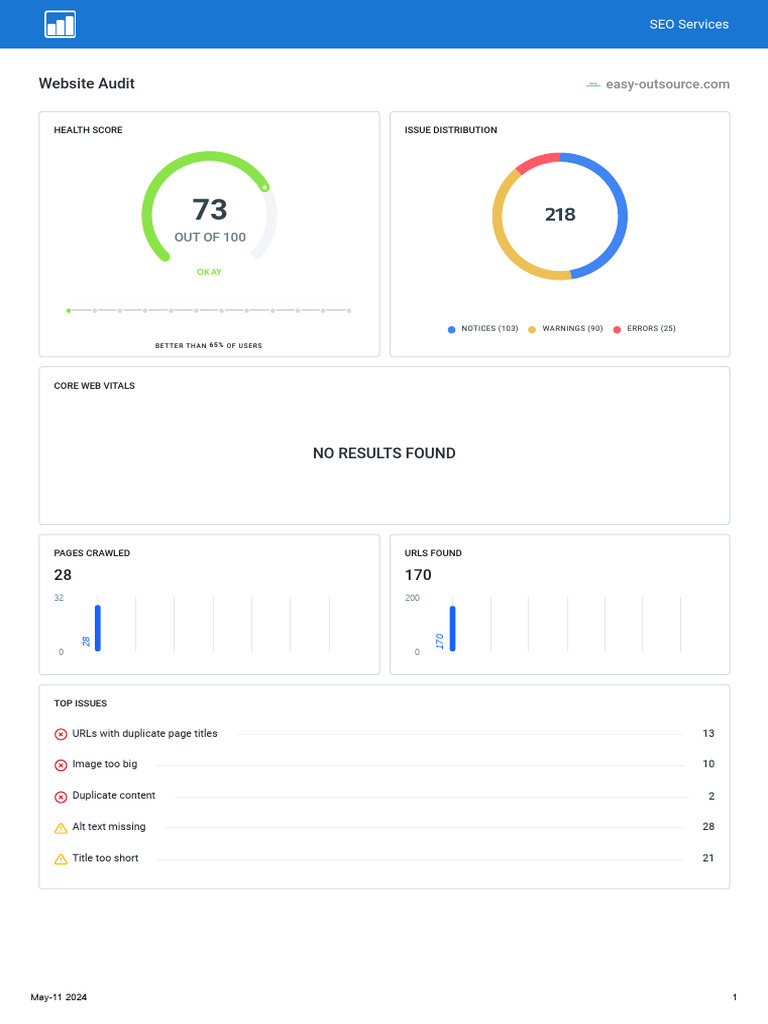The image size is (768, 1024).
Task: Click the count 21 for Title too short
Action: click(709, 858)
